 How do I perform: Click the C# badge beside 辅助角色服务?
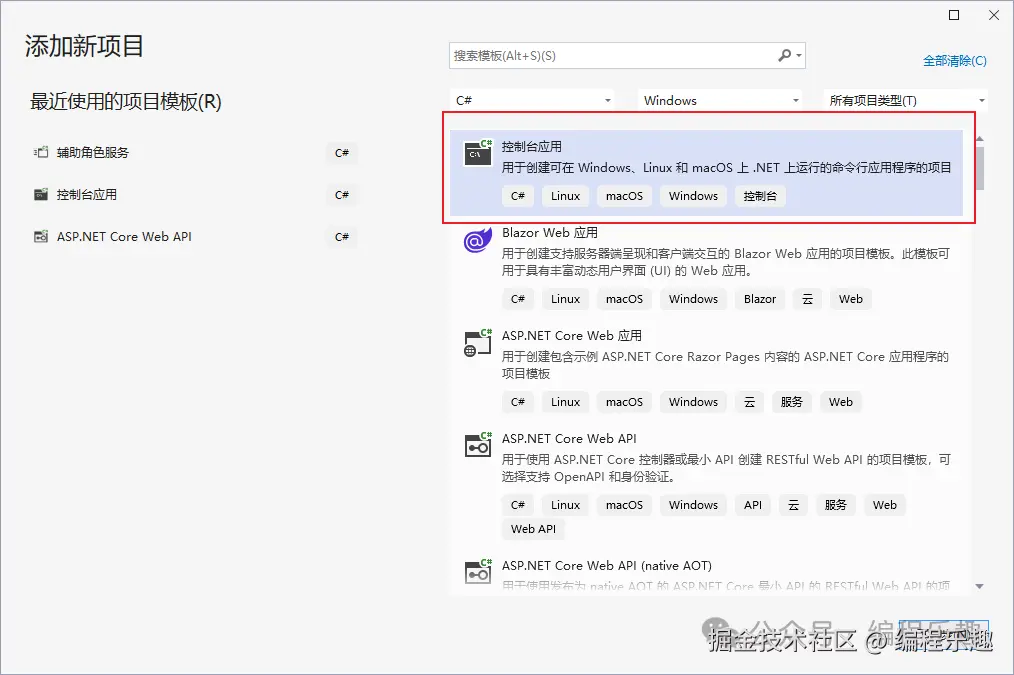click(x=341, y=153)
